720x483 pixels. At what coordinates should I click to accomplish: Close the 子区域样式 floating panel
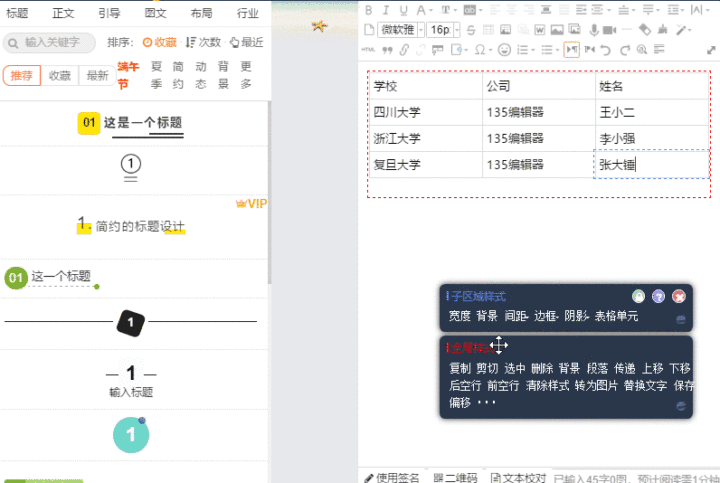[679, 296]
